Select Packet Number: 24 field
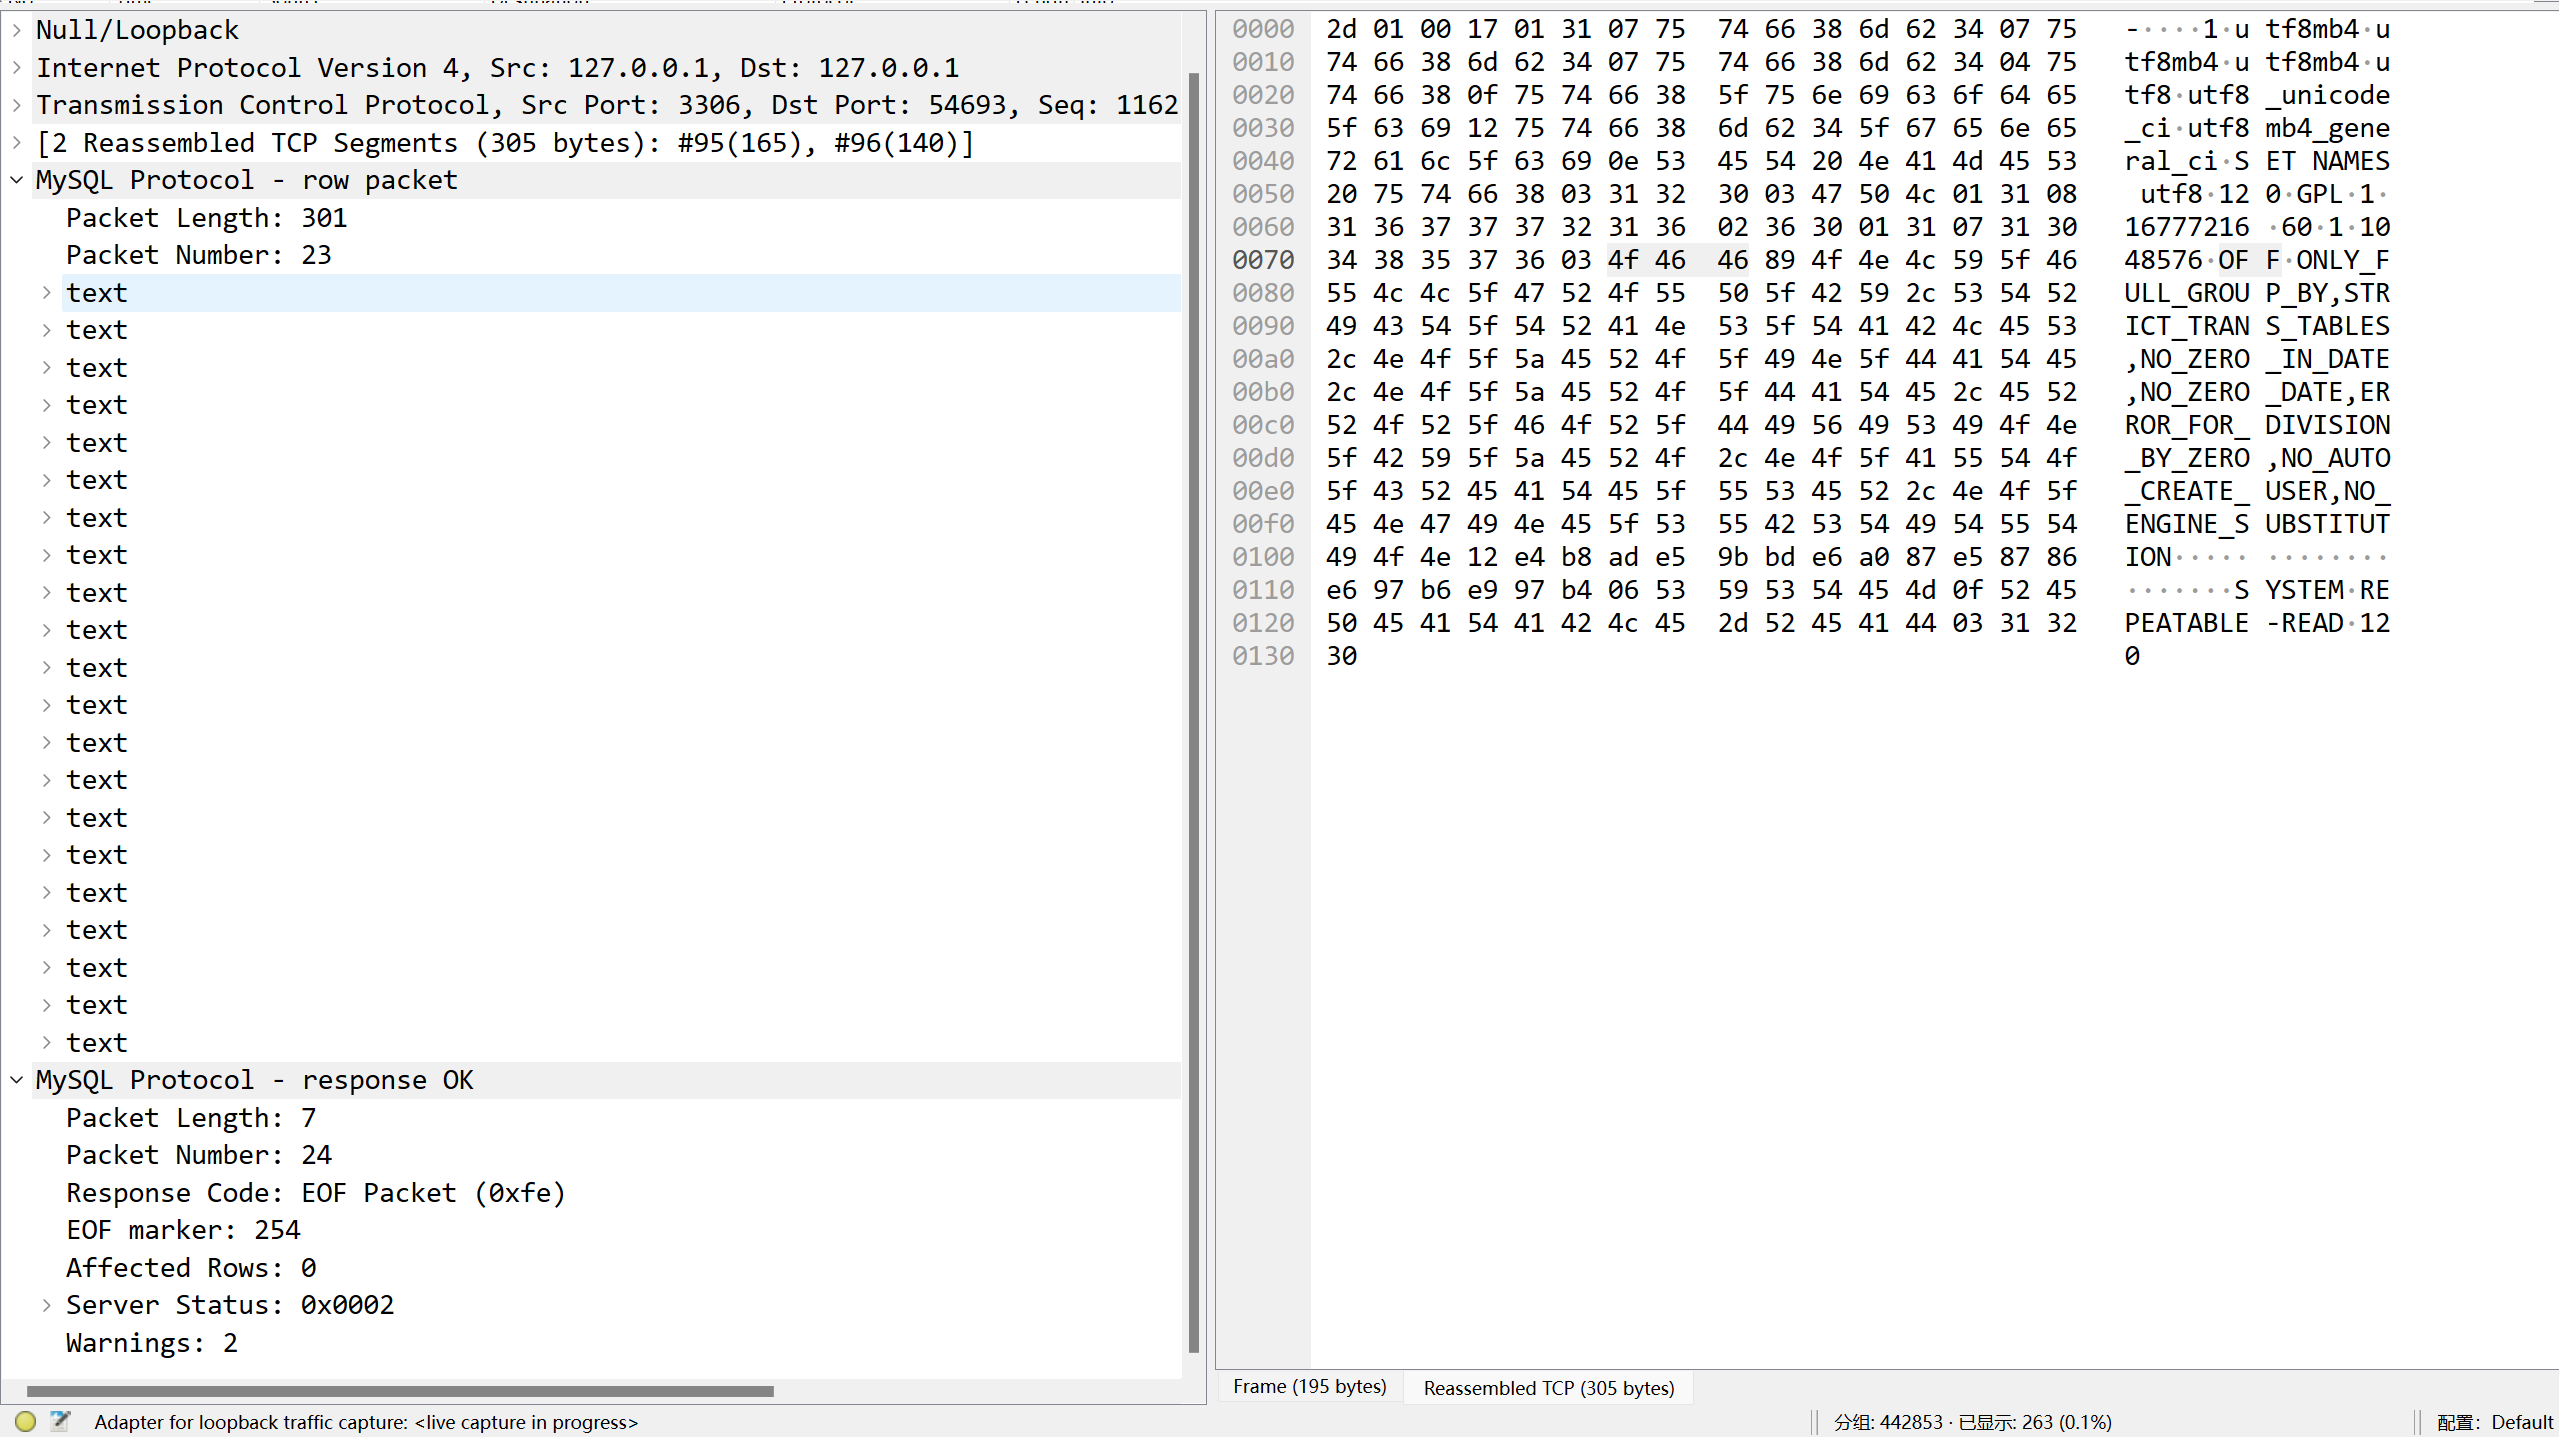2559x1437 pixels. 198,1155
